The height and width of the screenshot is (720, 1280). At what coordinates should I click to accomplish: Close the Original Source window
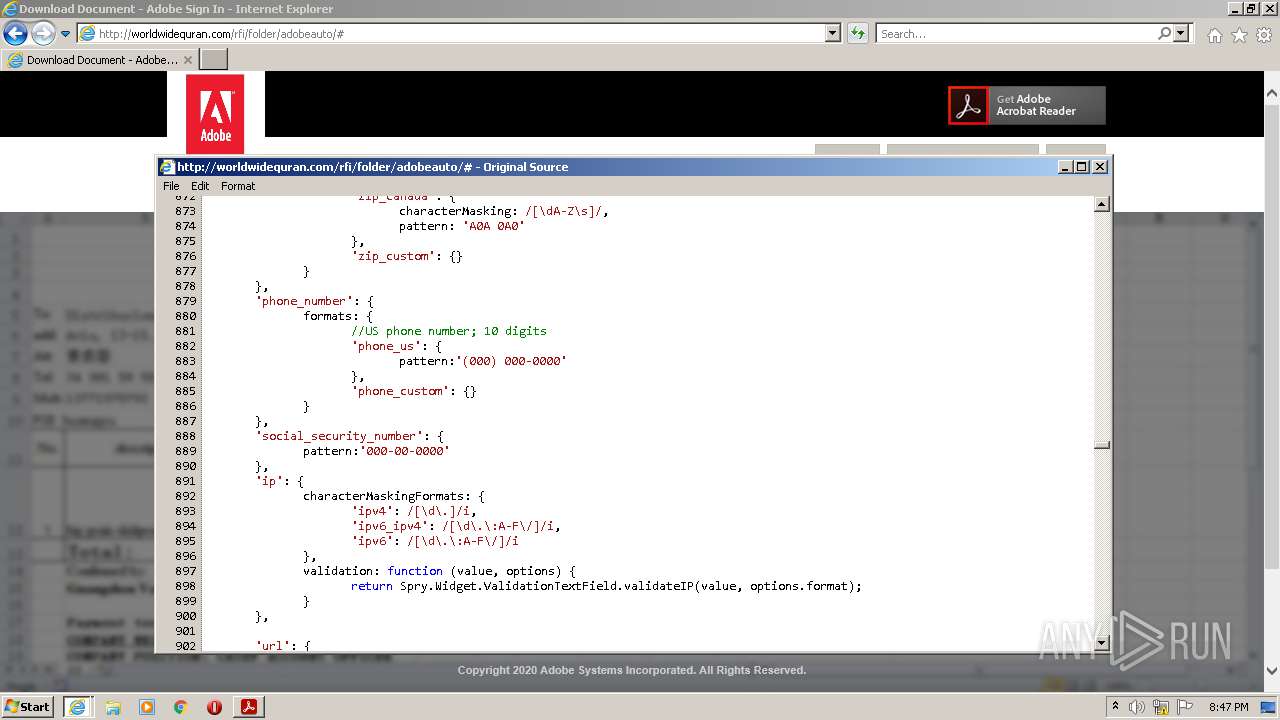pos(1100,167)
